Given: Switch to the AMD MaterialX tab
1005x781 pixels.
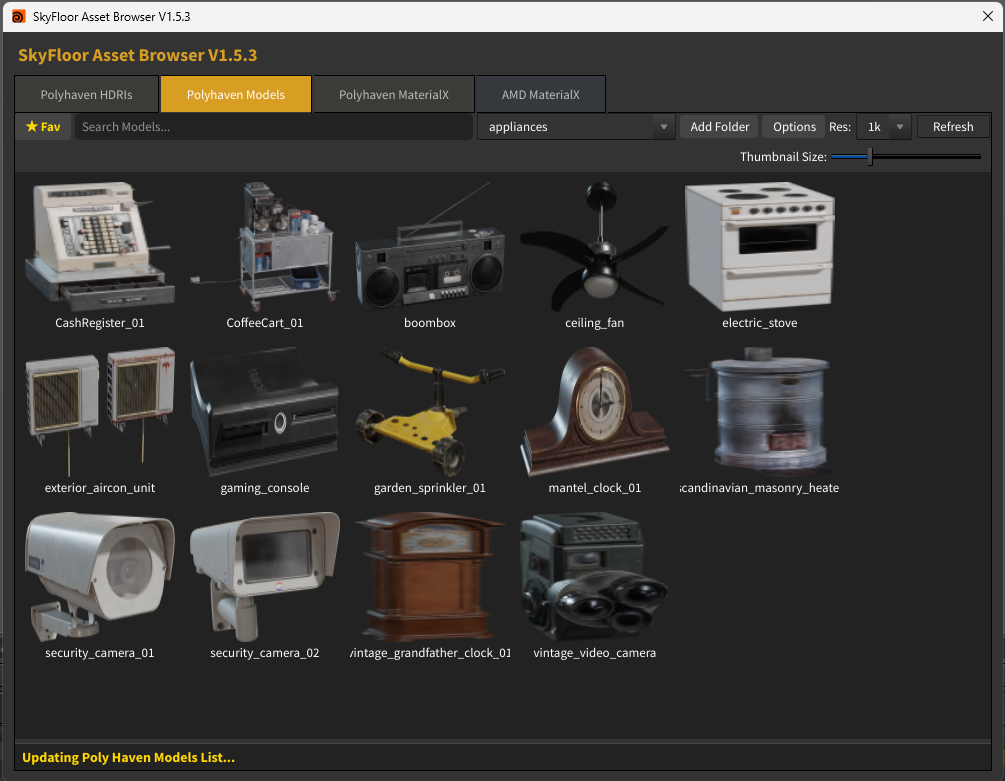Looking at the screenshot, I should pyautogui.click(x=540, y=94).
